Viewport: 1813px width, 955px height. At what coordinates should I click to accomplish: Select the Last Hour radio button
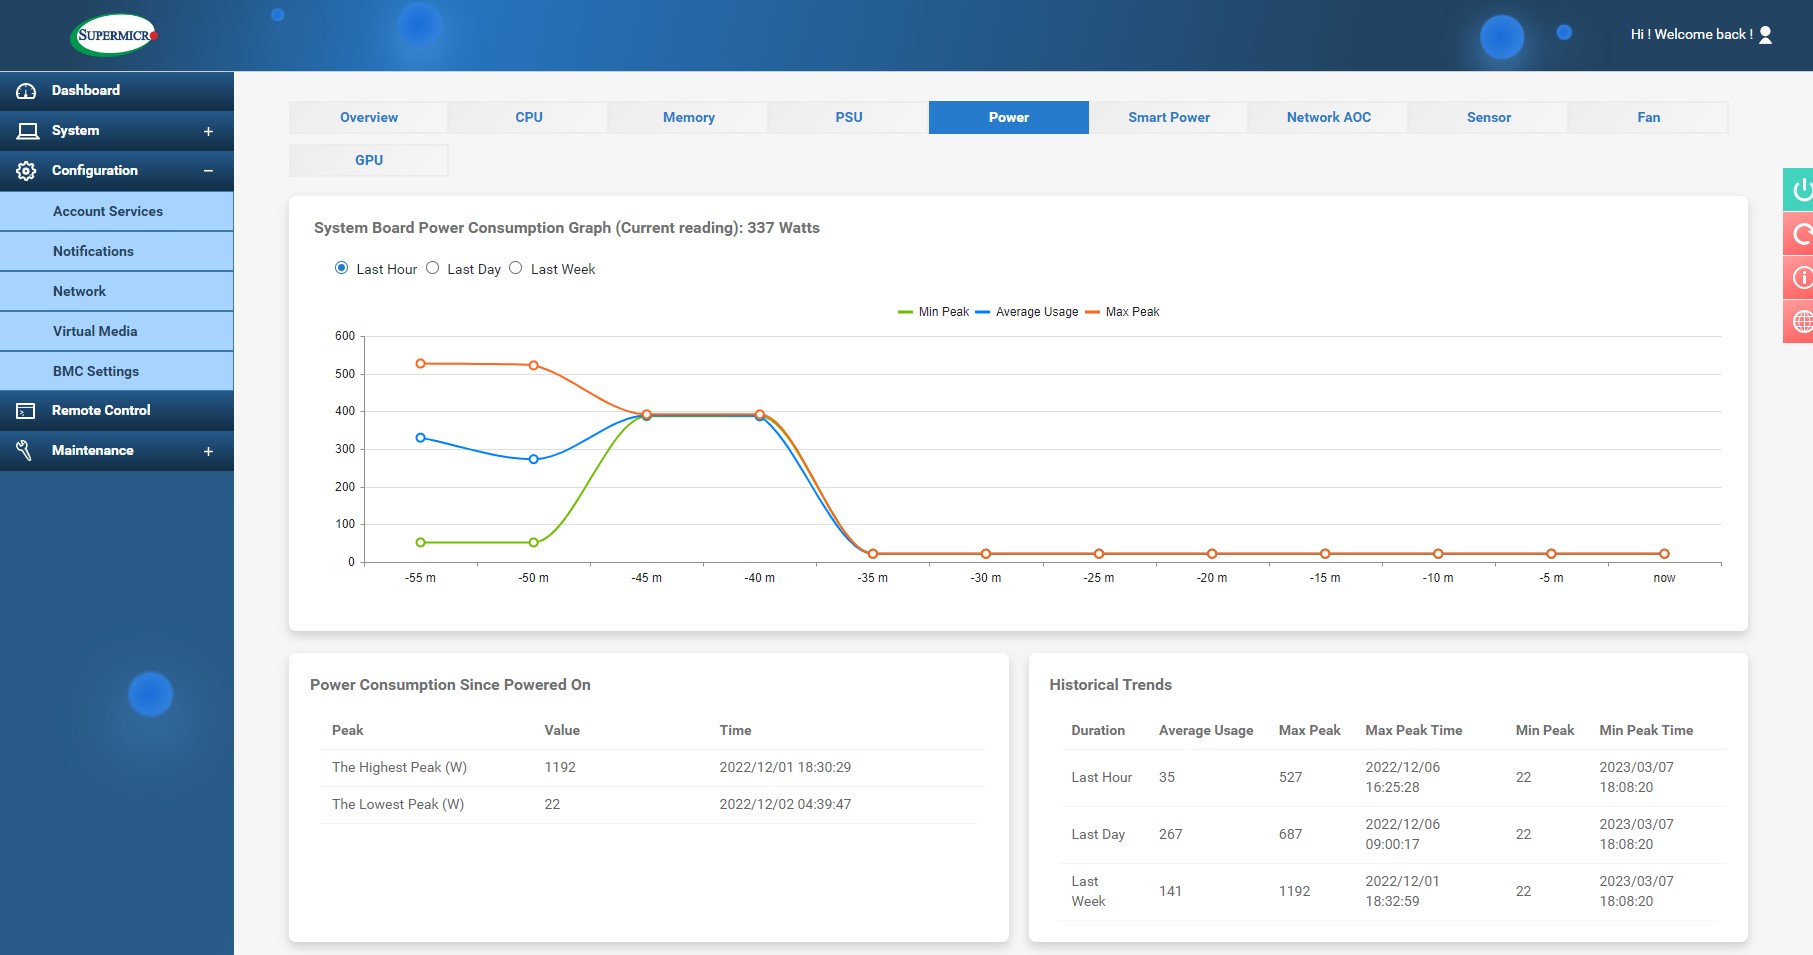pyautogui.click(x=342, y=268)
